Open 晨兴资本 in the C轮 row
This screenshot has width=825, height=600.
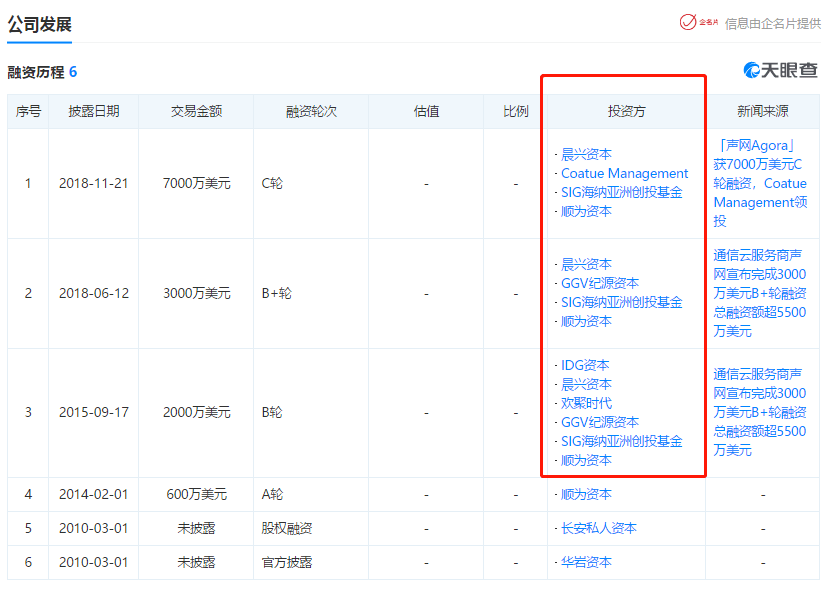click(586, 154)
